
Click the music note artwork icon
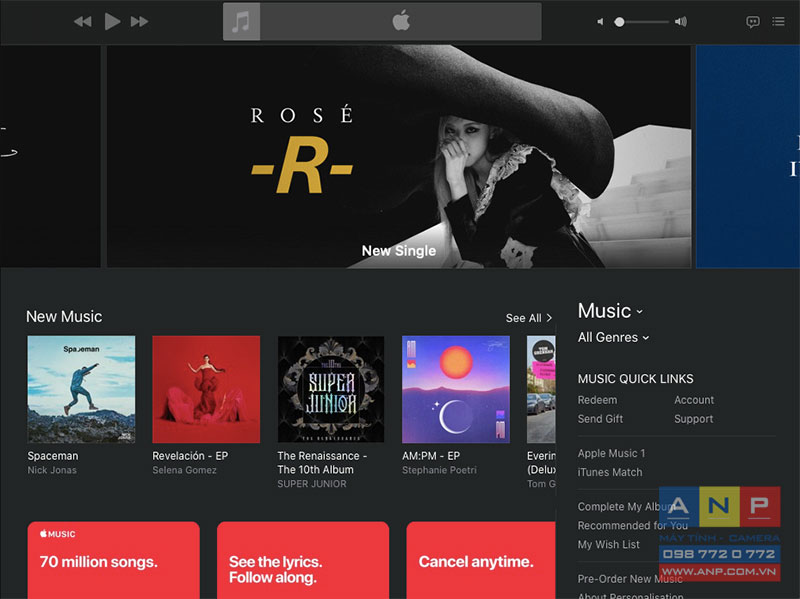point(241,21)
